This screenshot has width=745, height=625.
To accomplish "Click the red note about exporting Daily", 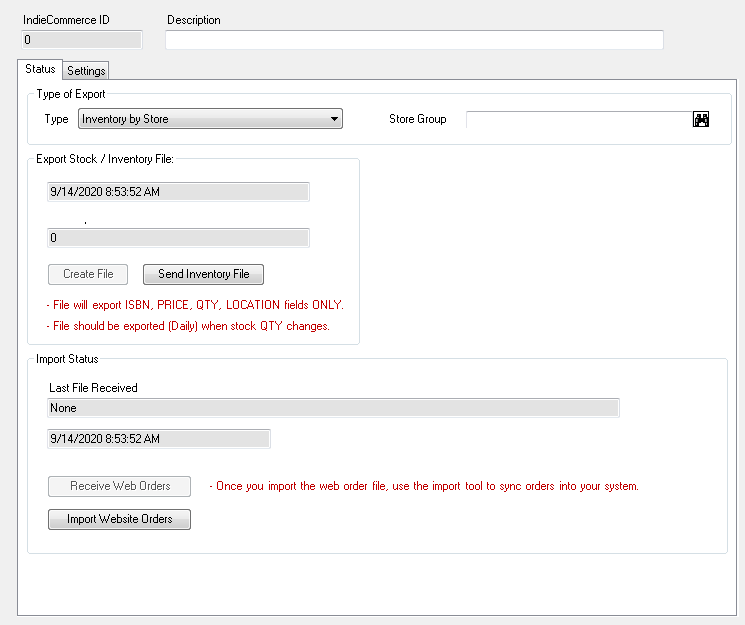I will pyautogui.click(x=188, y=326).
